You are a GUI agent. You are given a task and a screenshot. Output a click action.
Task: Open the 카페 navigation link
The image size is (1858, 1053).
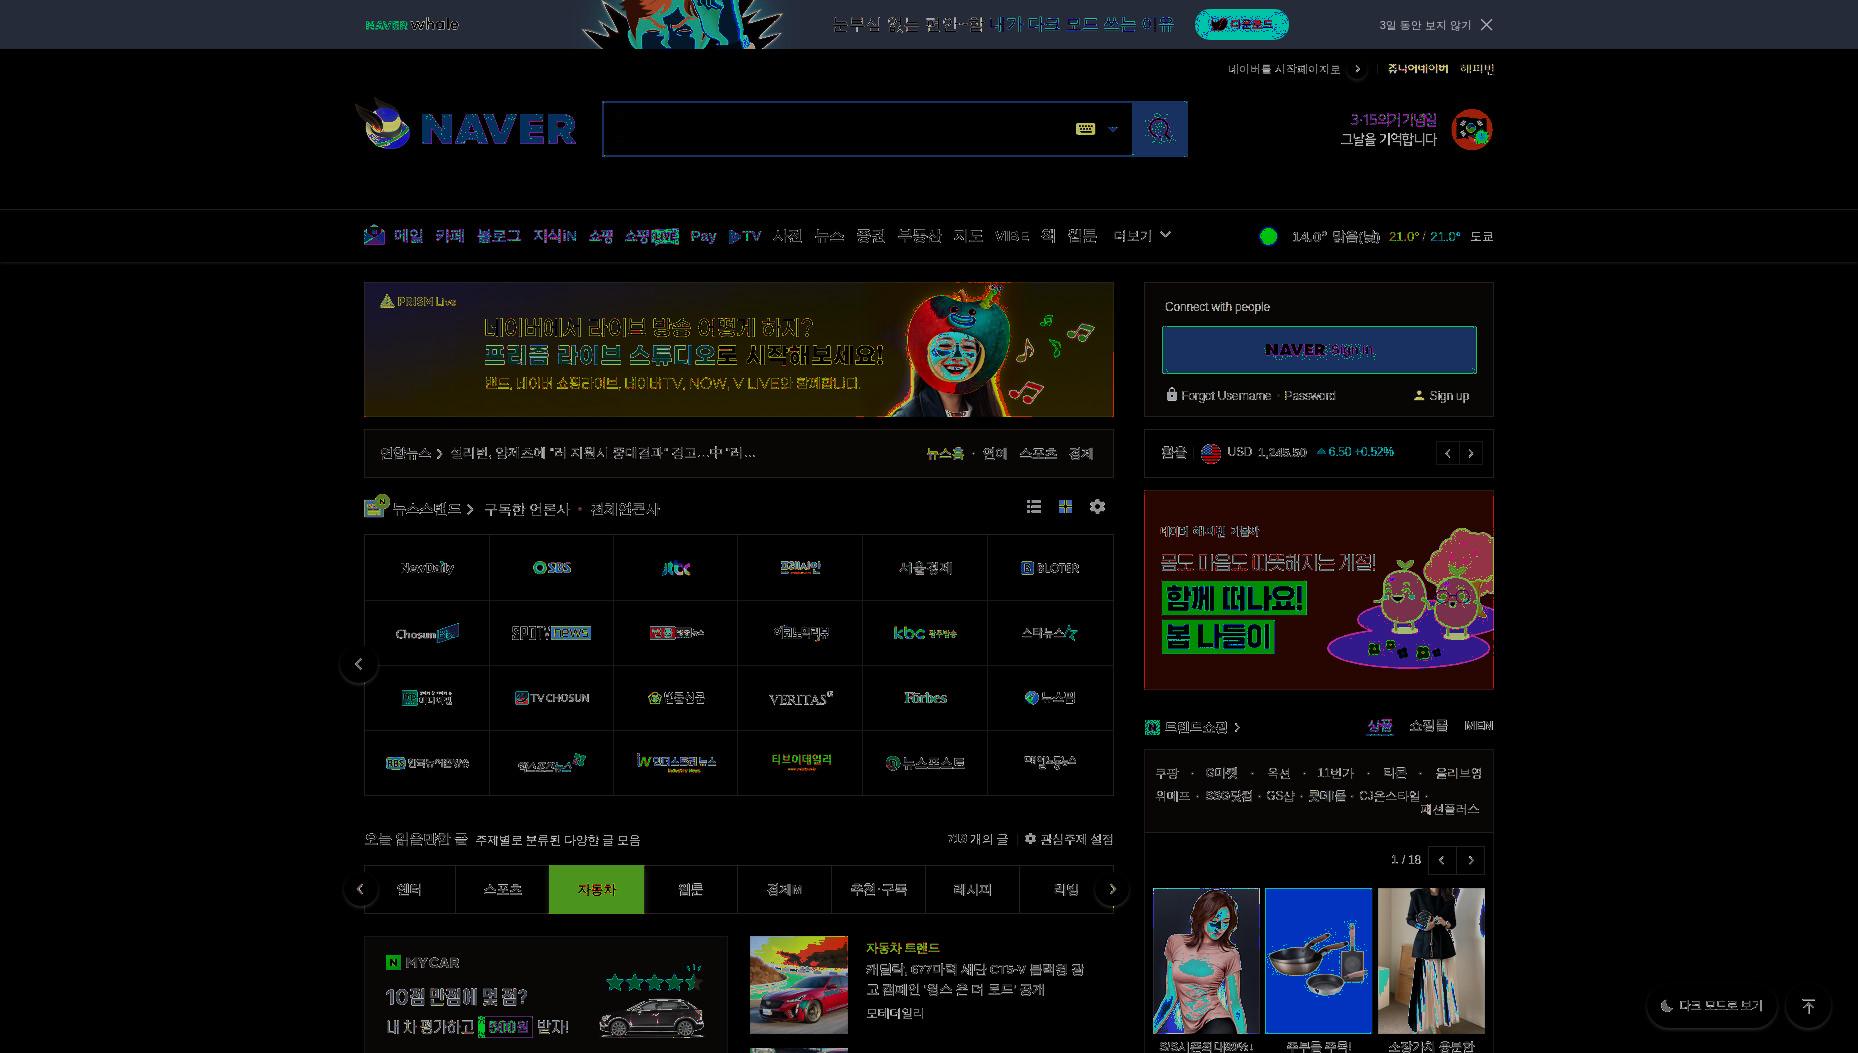[450, 236]
